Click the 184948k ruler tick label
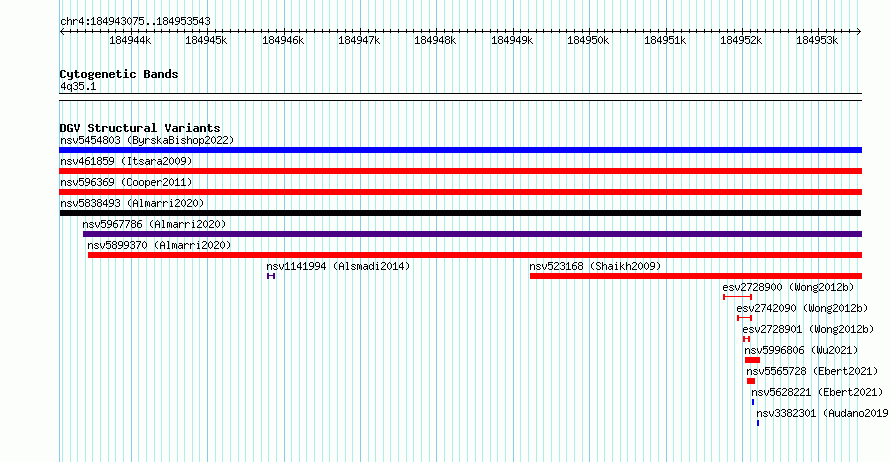 point(435,40)
